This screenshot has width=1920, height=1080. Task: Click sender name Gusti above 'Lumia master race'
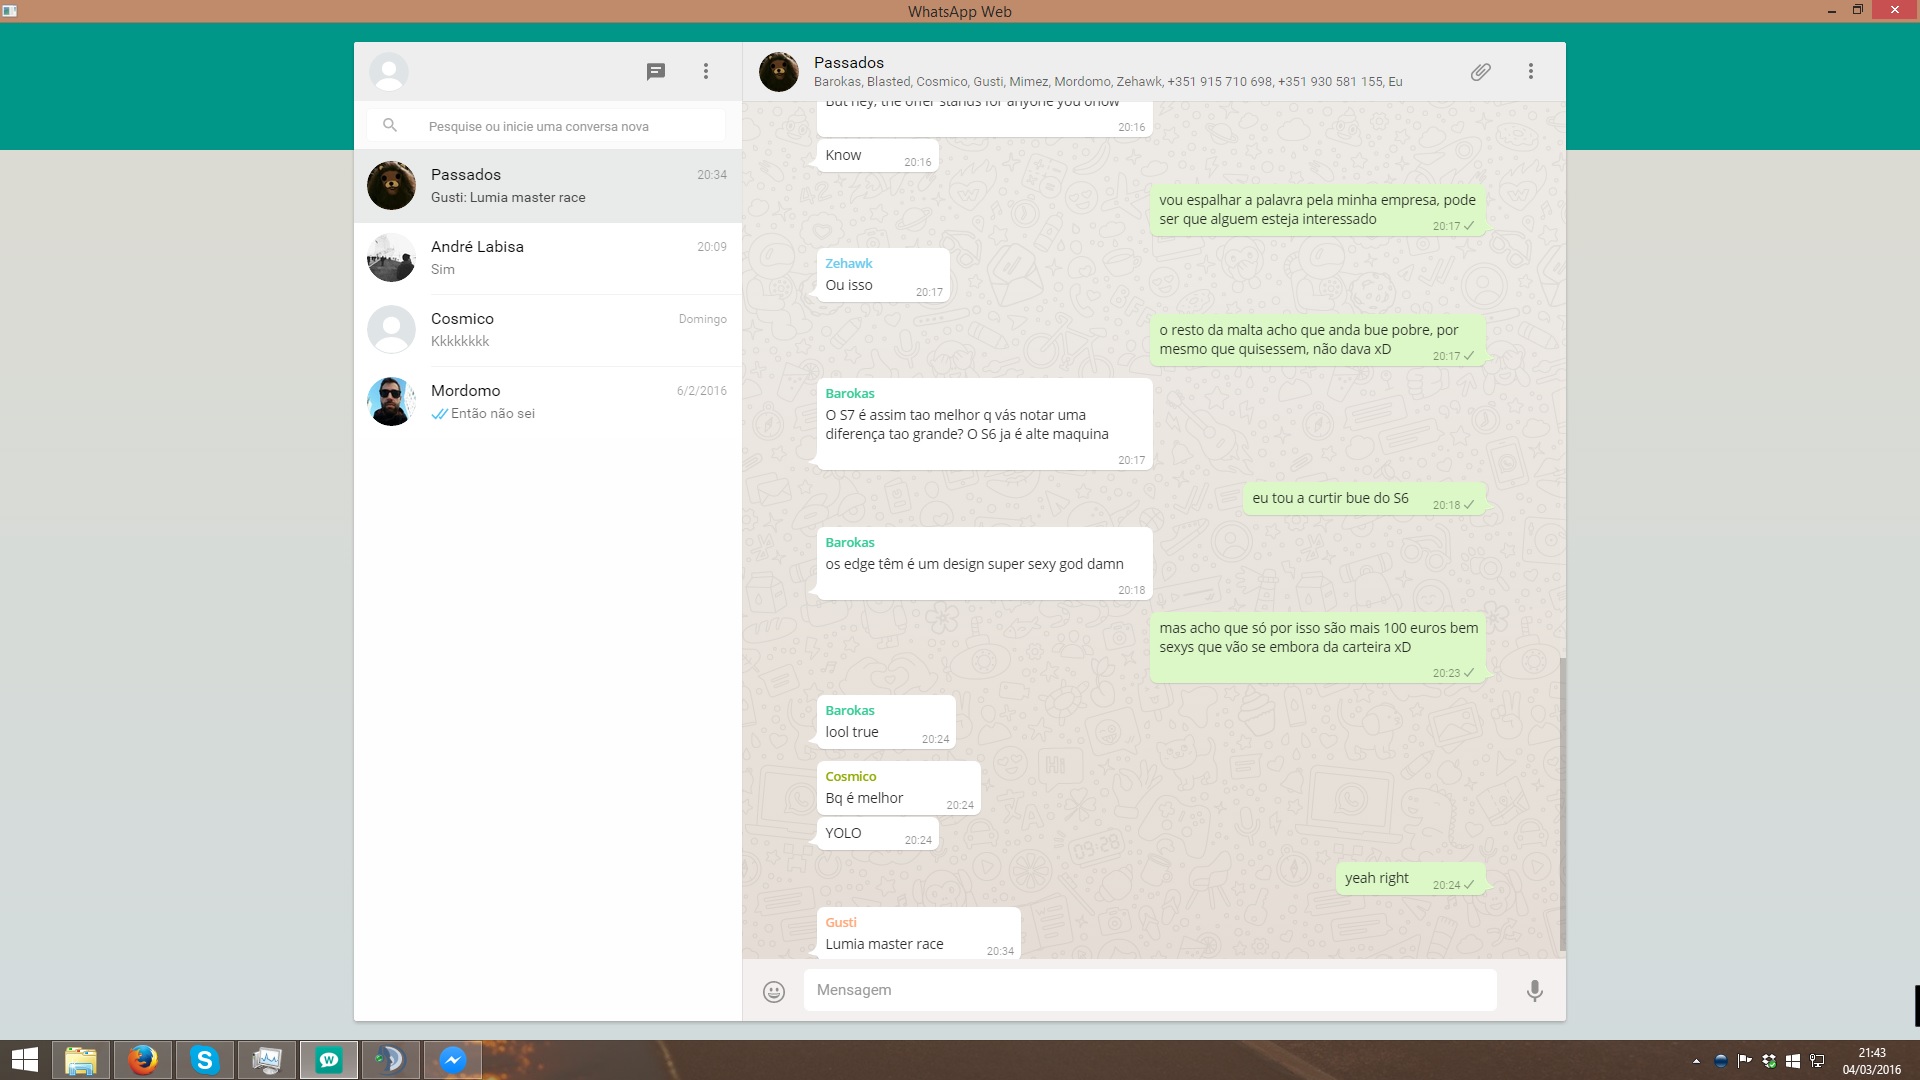pos(841,923)
